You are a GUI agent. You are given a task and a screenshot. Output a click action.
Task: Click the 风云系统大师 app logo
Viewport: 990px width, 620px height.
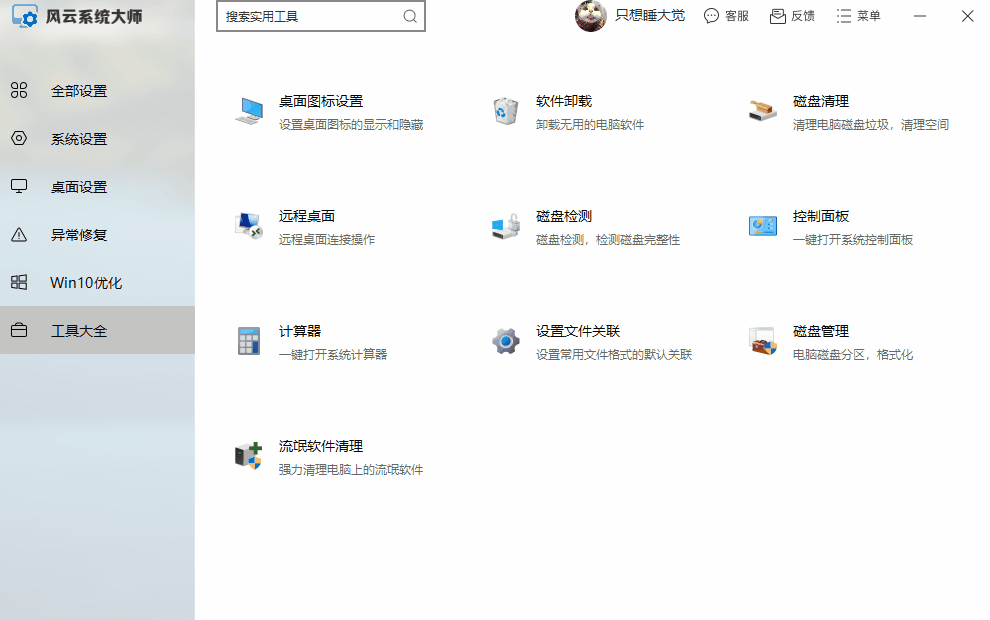click(25, 16)
